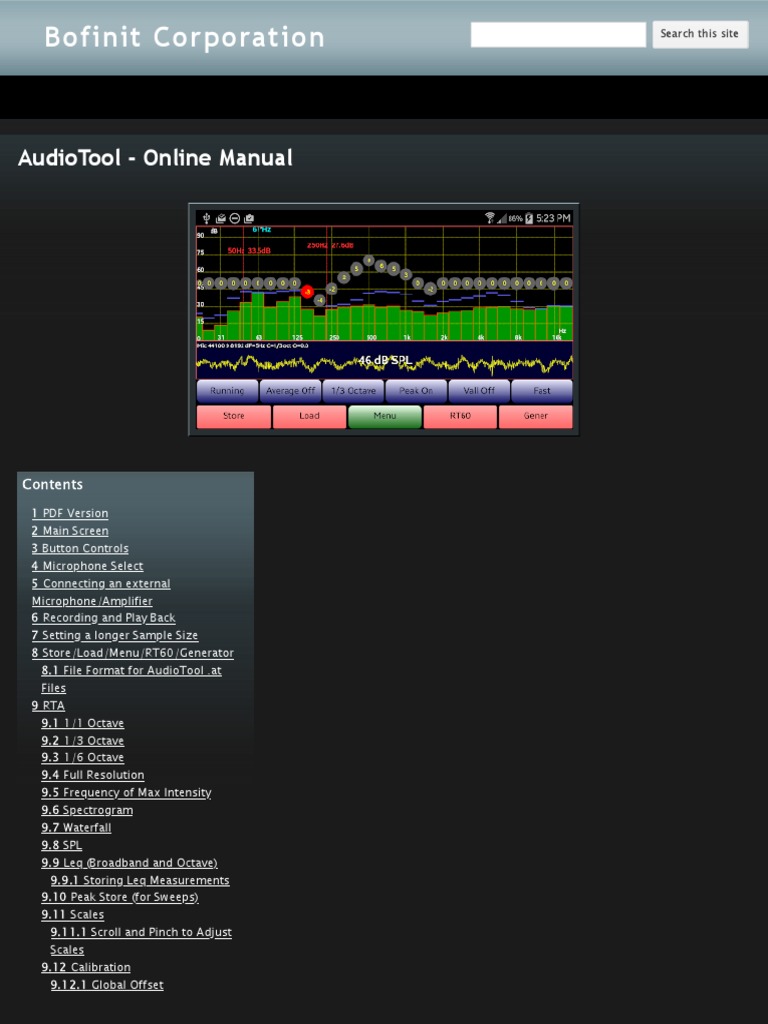768x1024 pixels.
Task: Open the 9.12.1 Global Offset link
Action: (107, 985)
